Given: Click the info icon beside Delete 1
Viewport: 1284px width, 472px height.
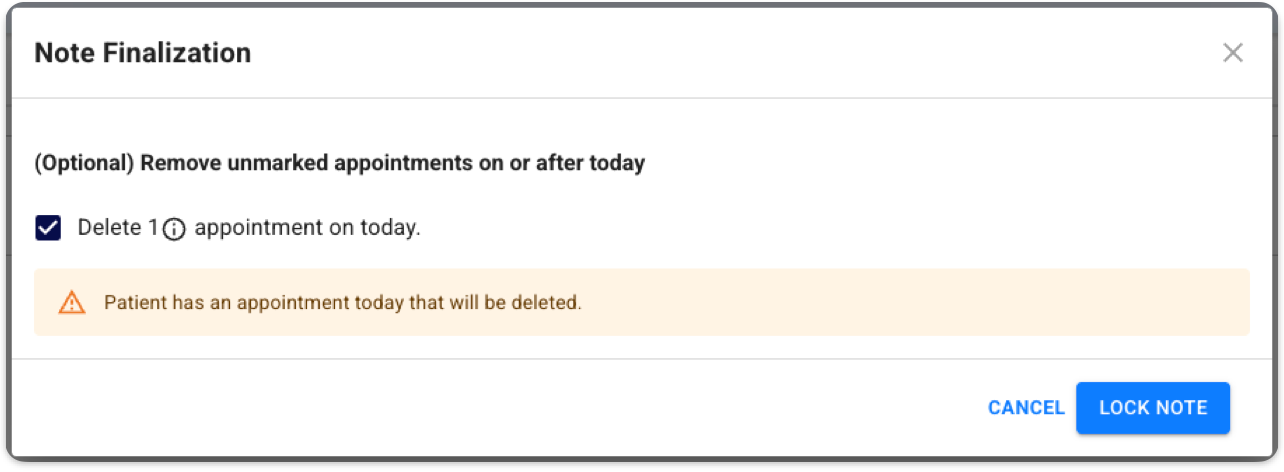Looking at the screenshot, I should (x=174, y=229).
